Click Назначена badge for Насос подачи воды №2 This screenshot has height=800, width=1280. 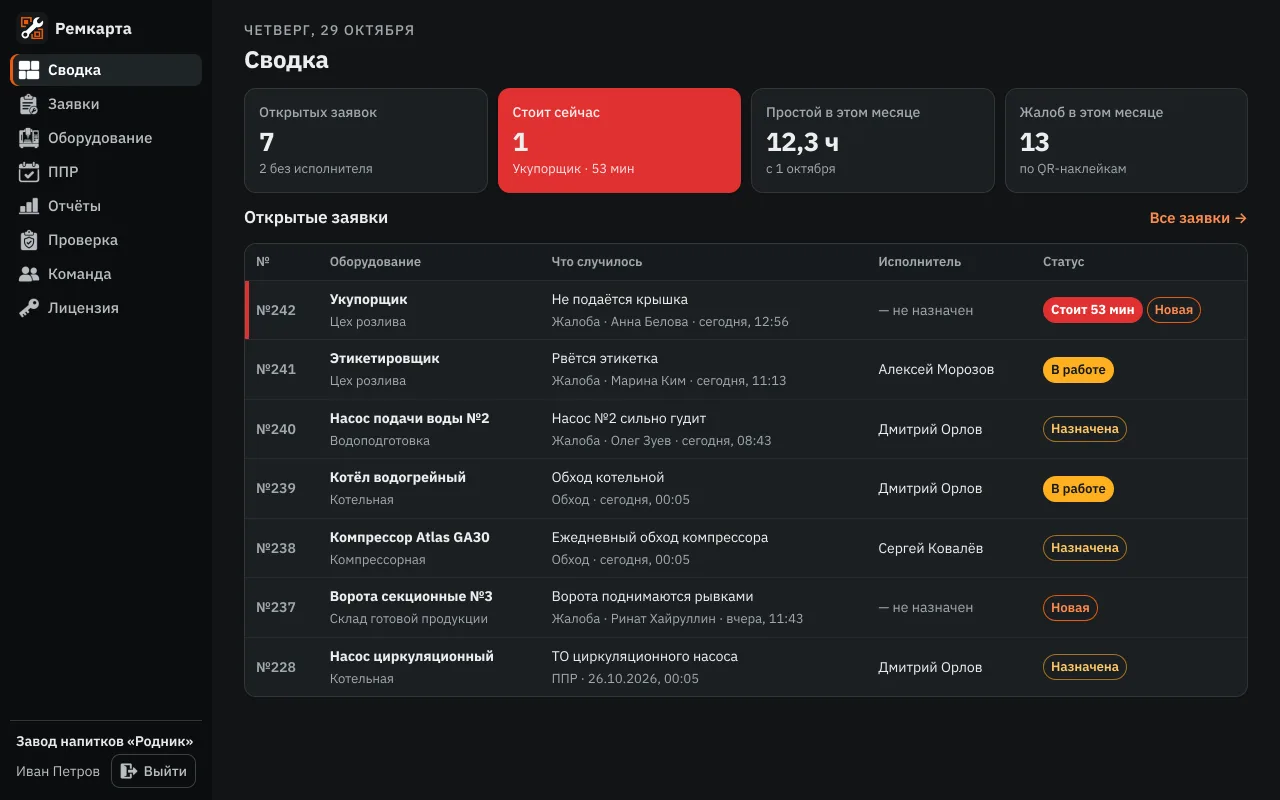click(1085, 429)
